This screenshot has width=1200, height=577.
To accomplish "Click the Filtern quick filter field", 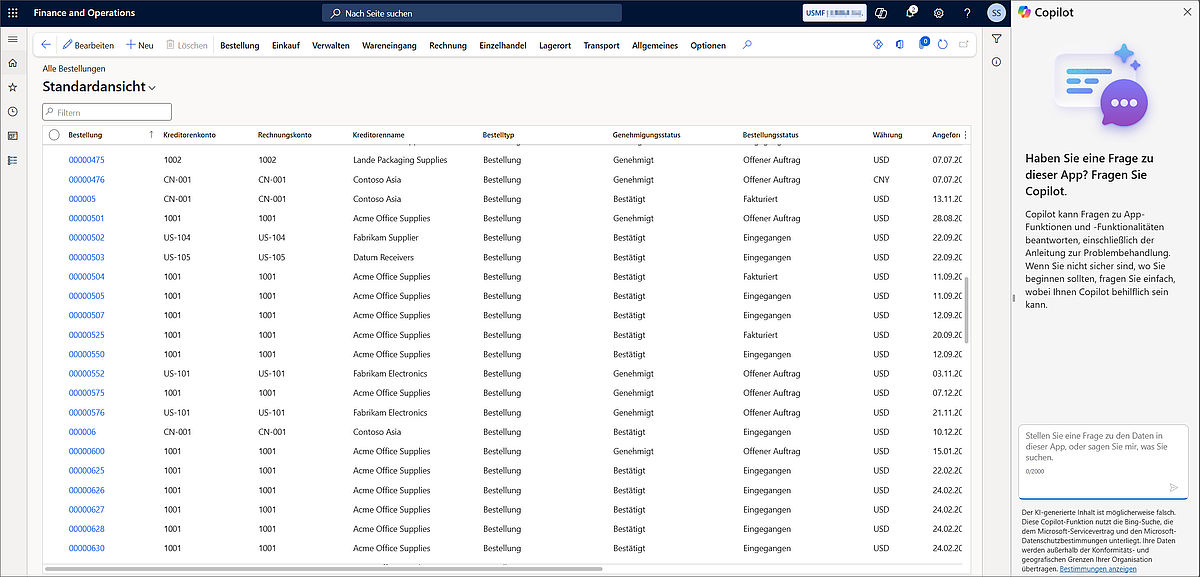I will click(x=107, y=112).
